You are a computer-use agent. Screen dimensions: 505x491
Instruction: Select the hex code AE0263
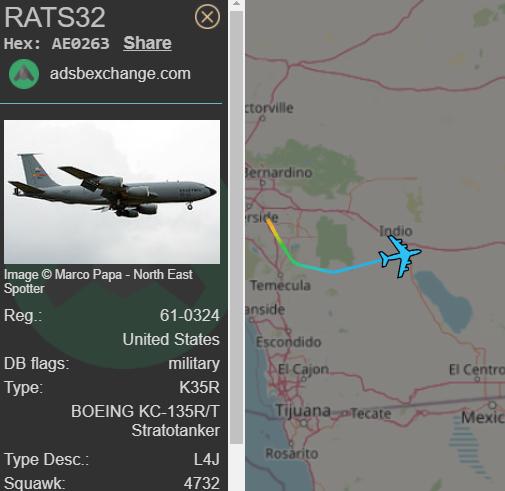80,44
